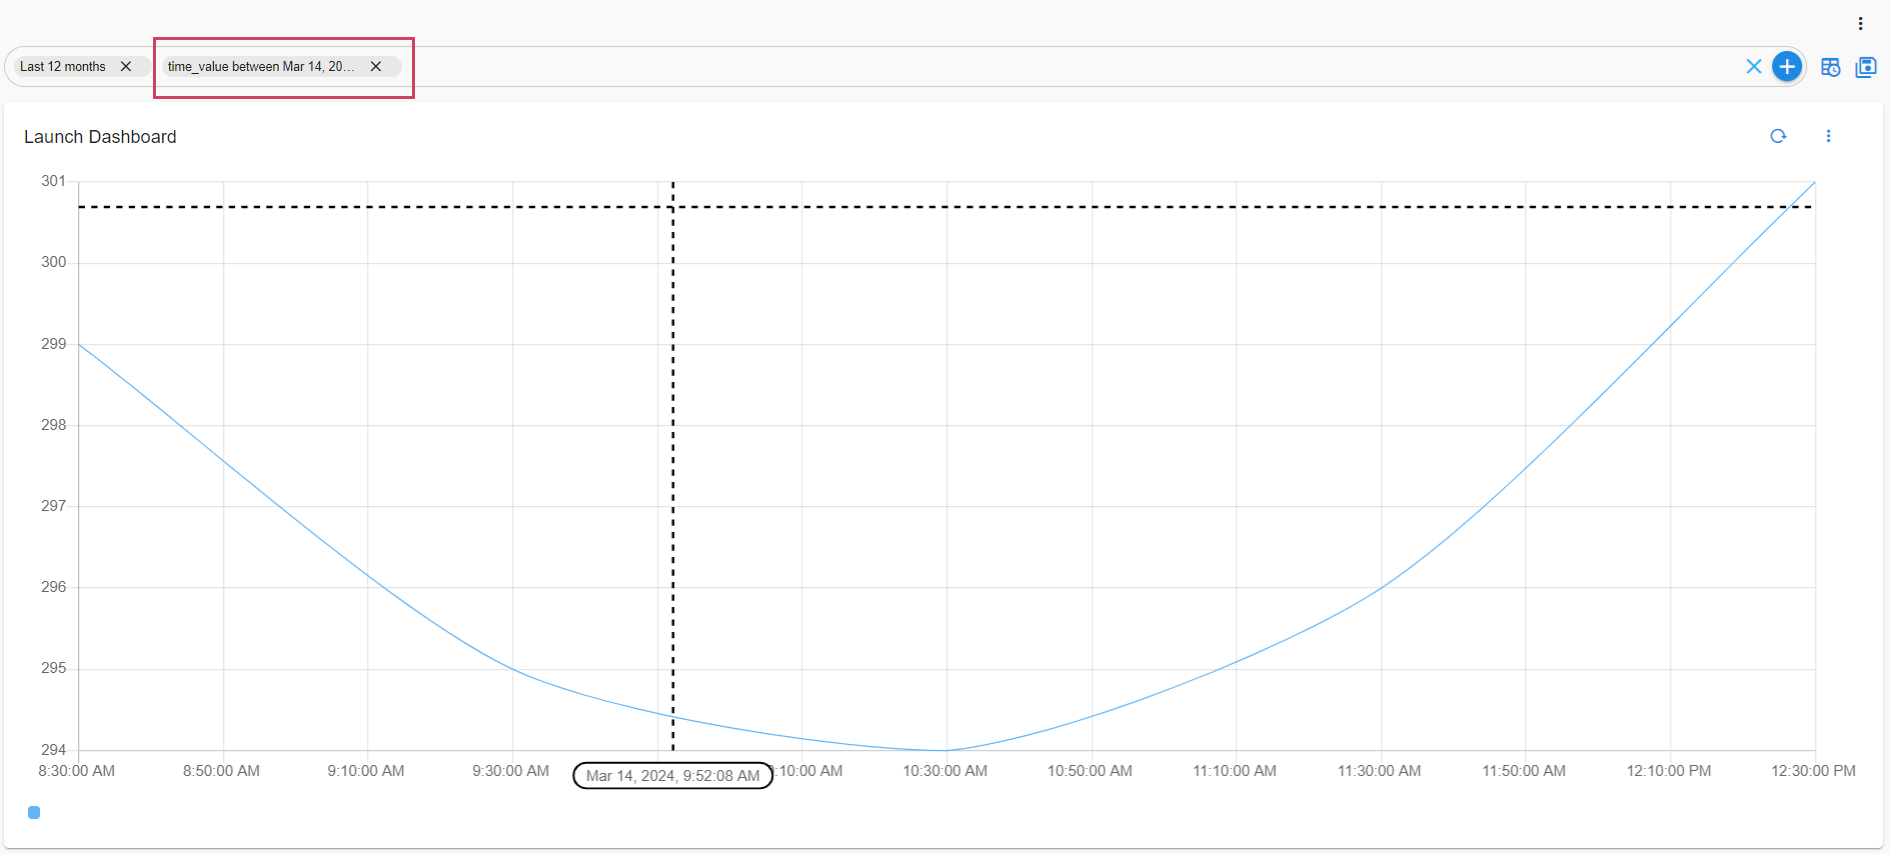Refresh the Launch Dashboard chart
Screen dimensions: 1891x854
tap(1778, 137)
